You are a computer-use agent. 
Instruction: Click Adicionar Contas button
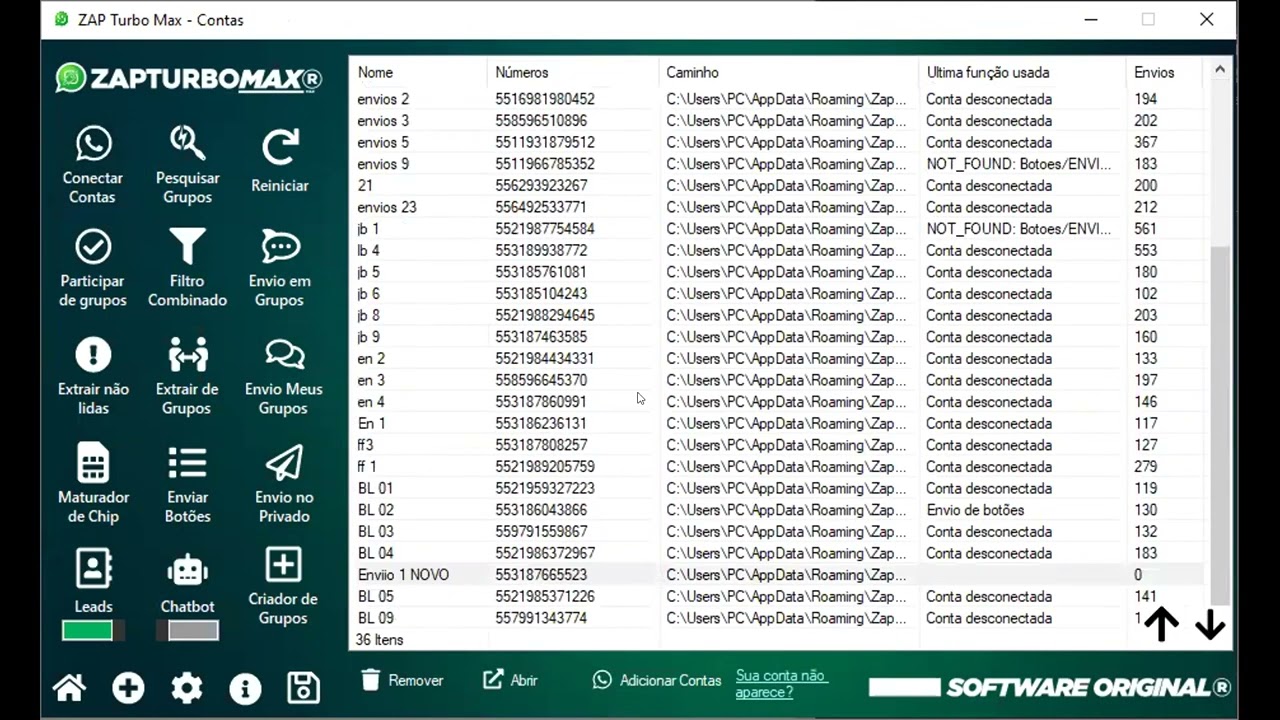[x=656, y=680]
